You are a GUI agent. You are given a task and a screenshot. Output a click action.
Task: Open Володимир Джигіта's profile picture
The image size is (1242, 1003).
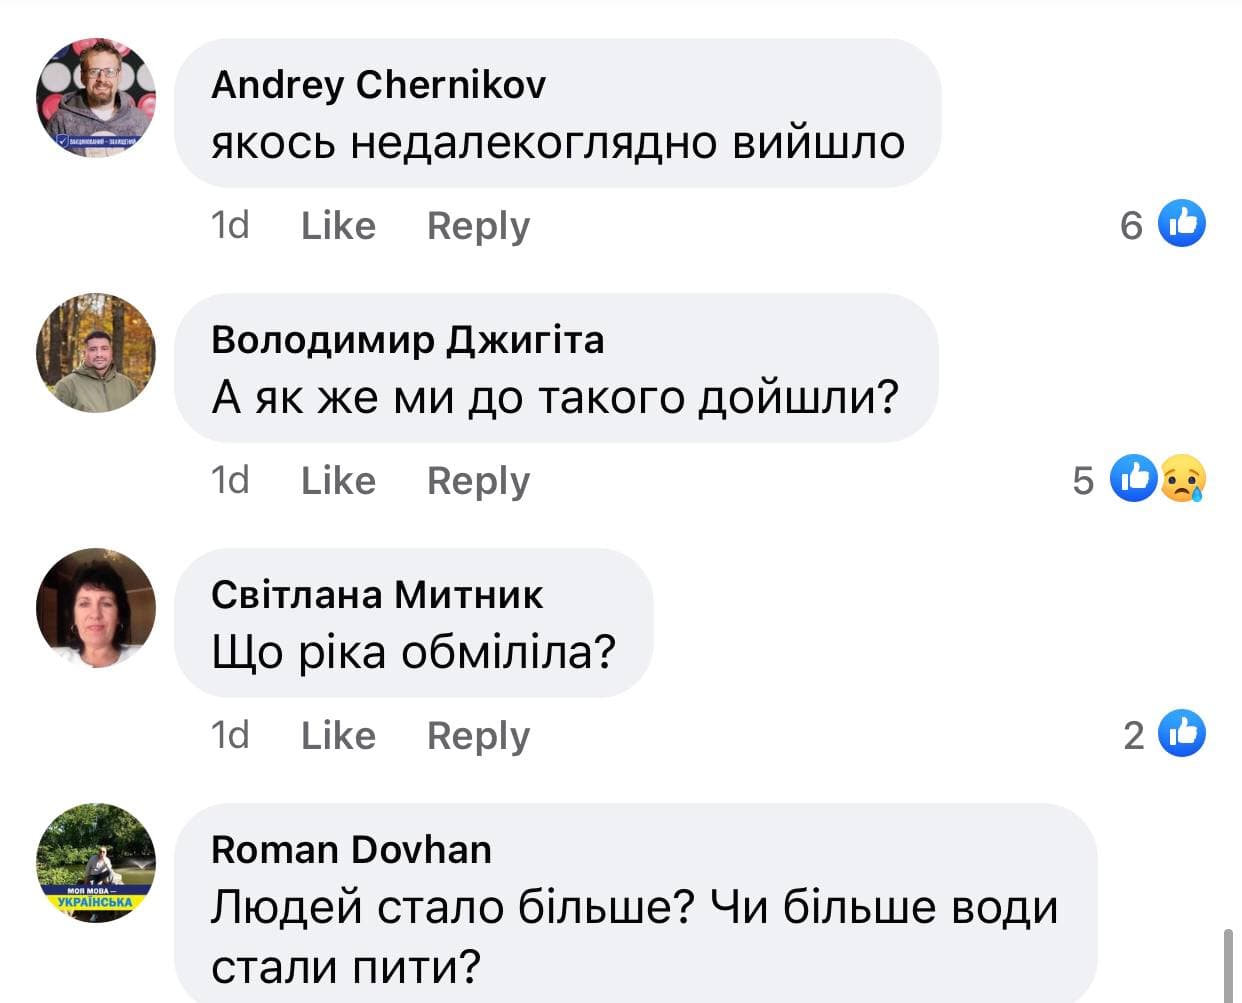click(x=96, y=353)
